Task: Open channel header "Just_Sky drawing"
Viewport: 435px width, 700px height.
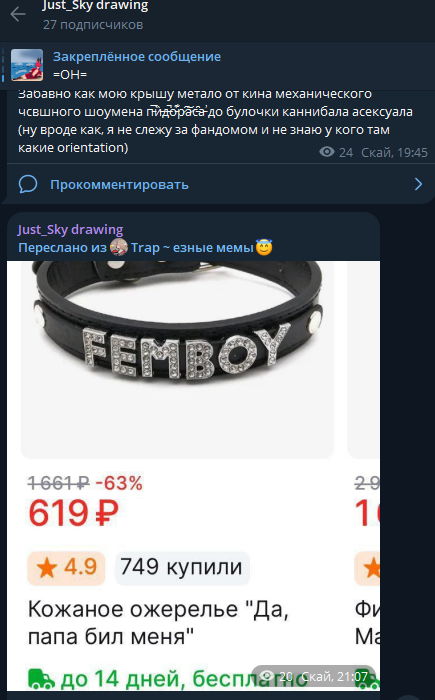Action: (x=95, y=6)
